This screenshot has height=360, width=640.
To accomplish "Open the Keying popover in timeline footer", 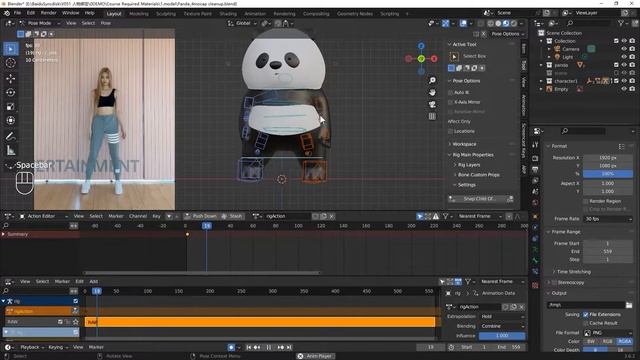I will 58,347.
